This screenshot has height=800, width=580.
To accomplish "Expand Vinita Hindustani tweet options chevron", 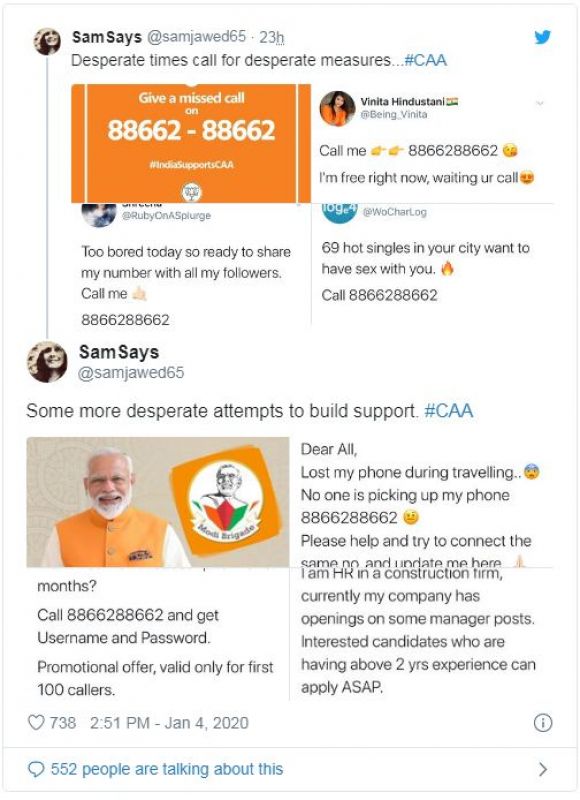I will tap(540, 104).
